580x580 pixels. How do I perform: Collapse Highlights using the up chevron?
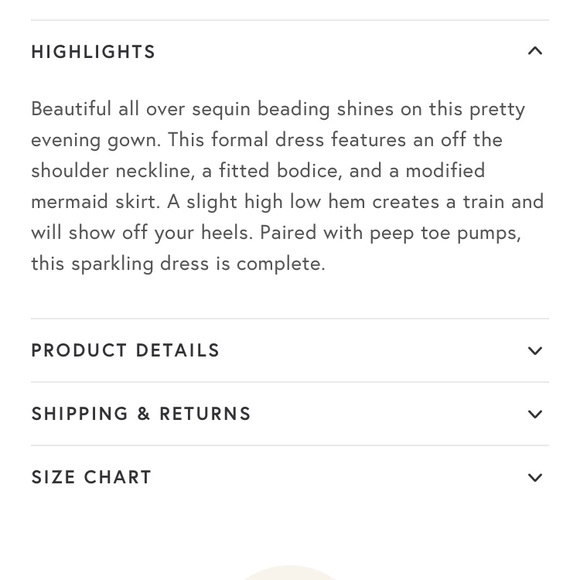tap(535, 51)
